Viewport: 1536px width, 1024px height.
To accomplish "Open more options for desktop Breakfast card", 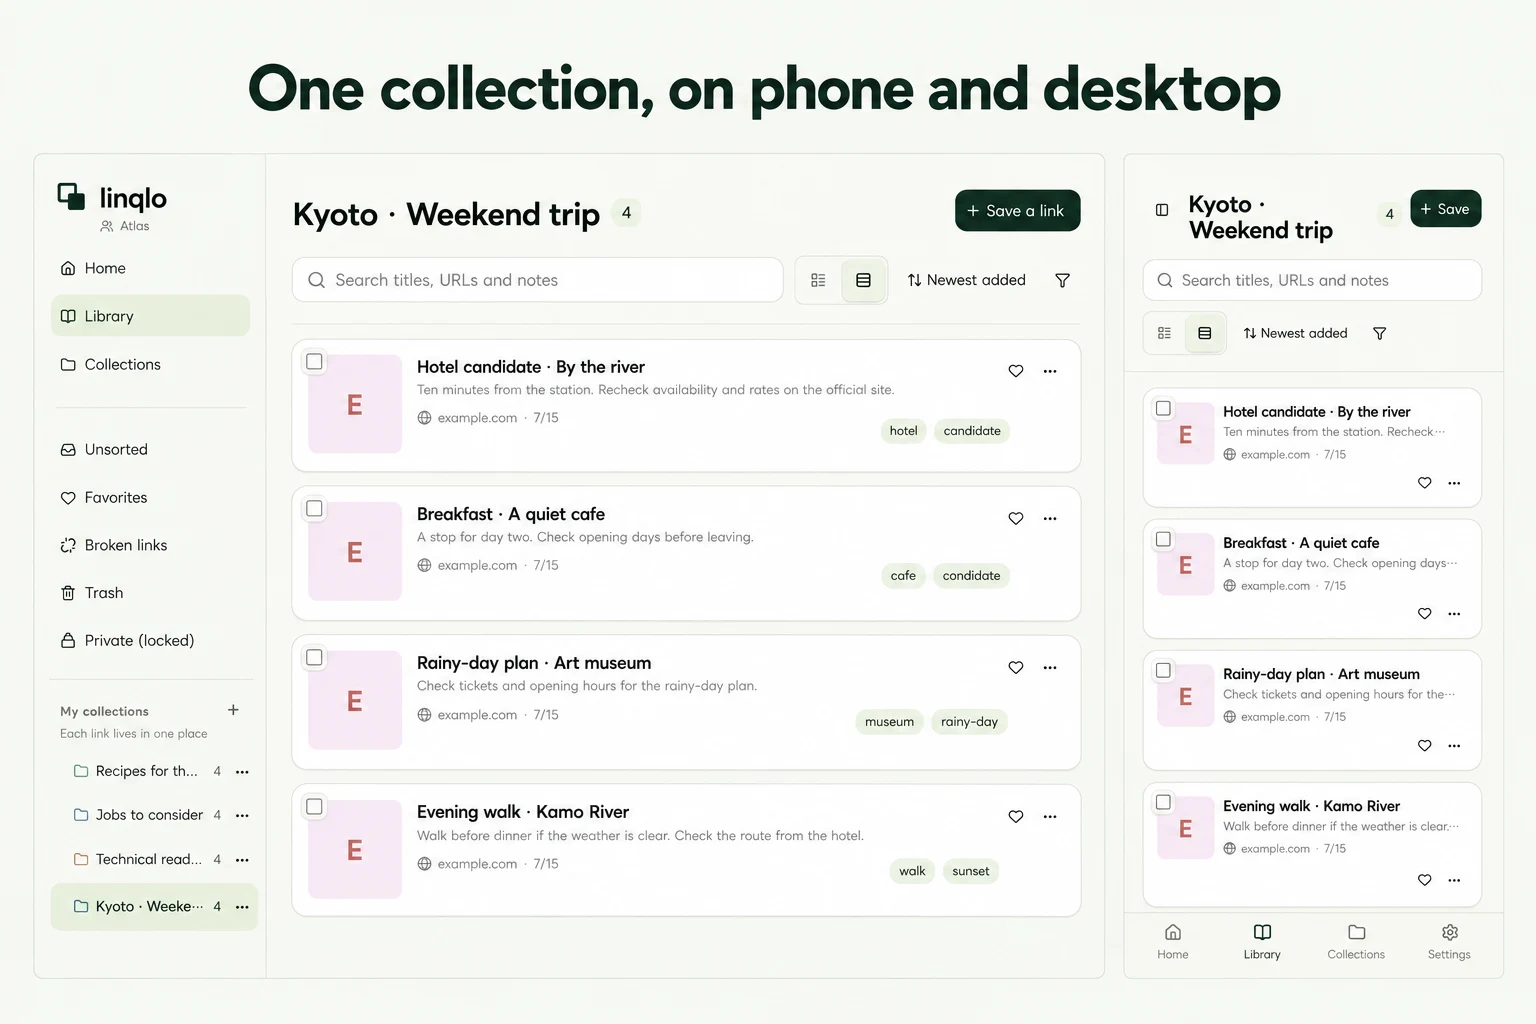I will (x=1050, y=518).
